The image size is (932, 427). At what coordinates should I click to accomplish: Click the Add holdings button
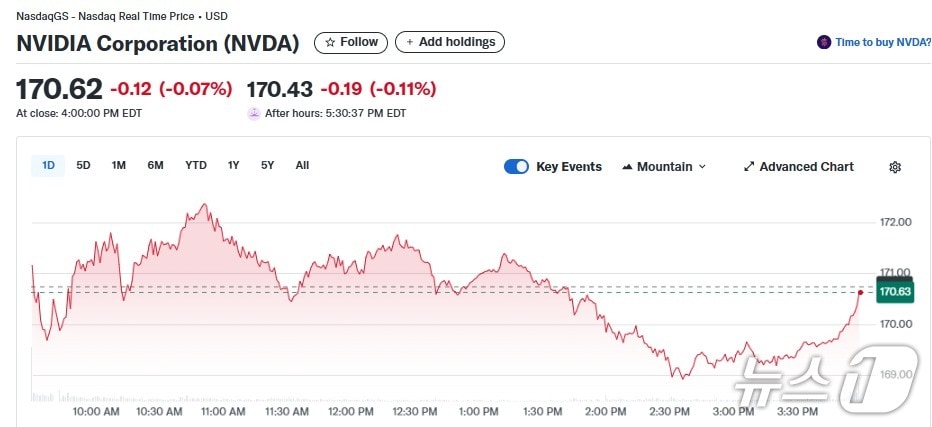tap(450, 42)
